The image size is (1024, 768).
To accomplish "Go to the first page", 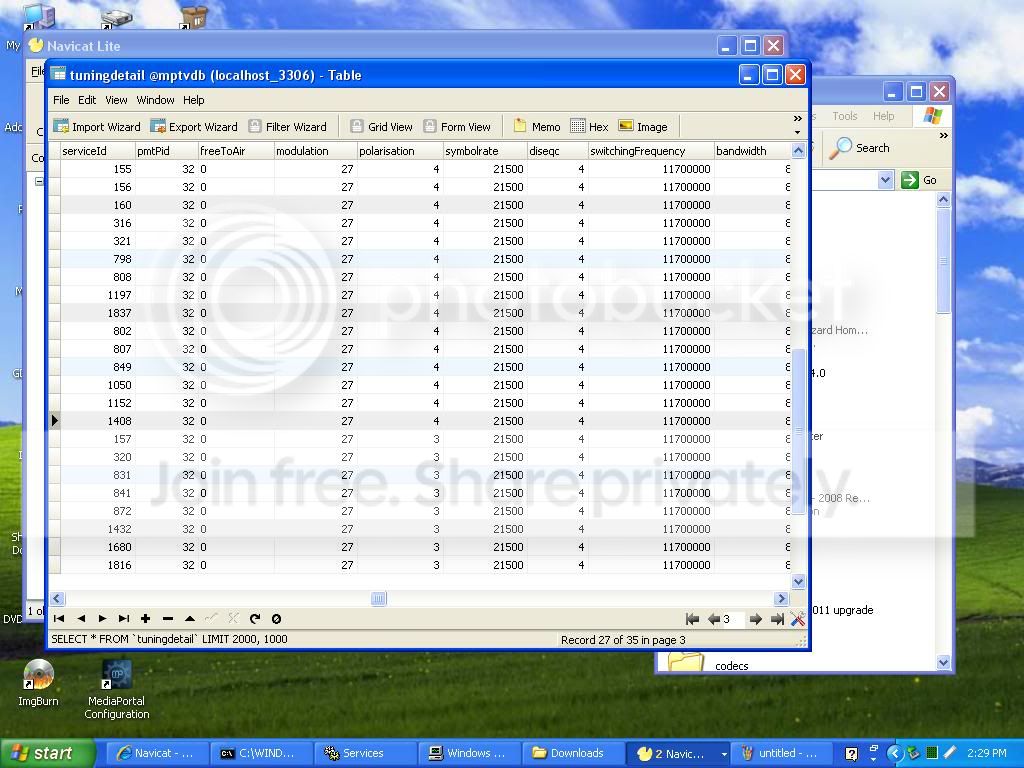I will click(692, 619).
